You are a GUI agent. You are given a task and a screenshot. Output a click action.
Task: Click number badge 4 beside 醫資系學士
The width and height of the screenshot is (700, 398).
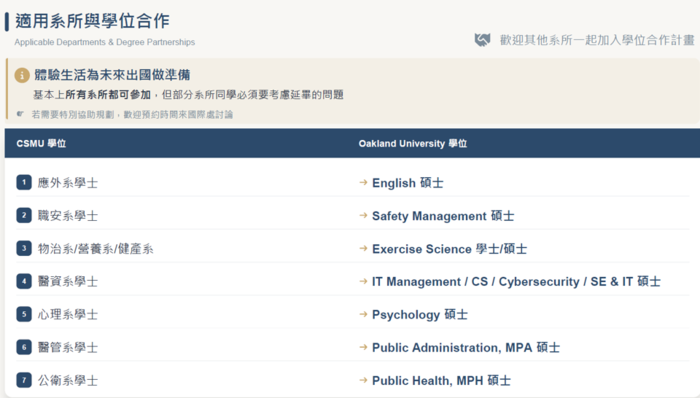[x=24, y=282]
